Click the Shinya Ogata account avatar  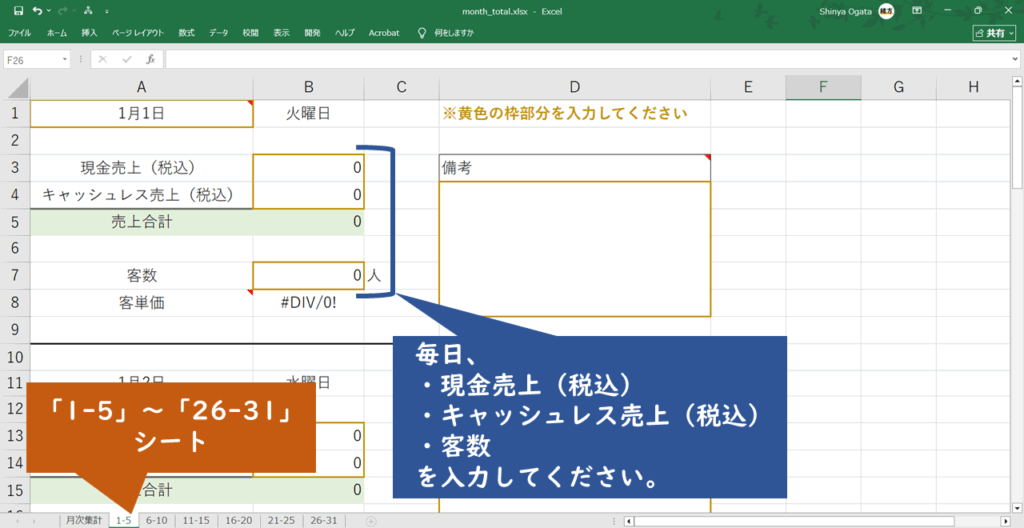coord(886,10)
